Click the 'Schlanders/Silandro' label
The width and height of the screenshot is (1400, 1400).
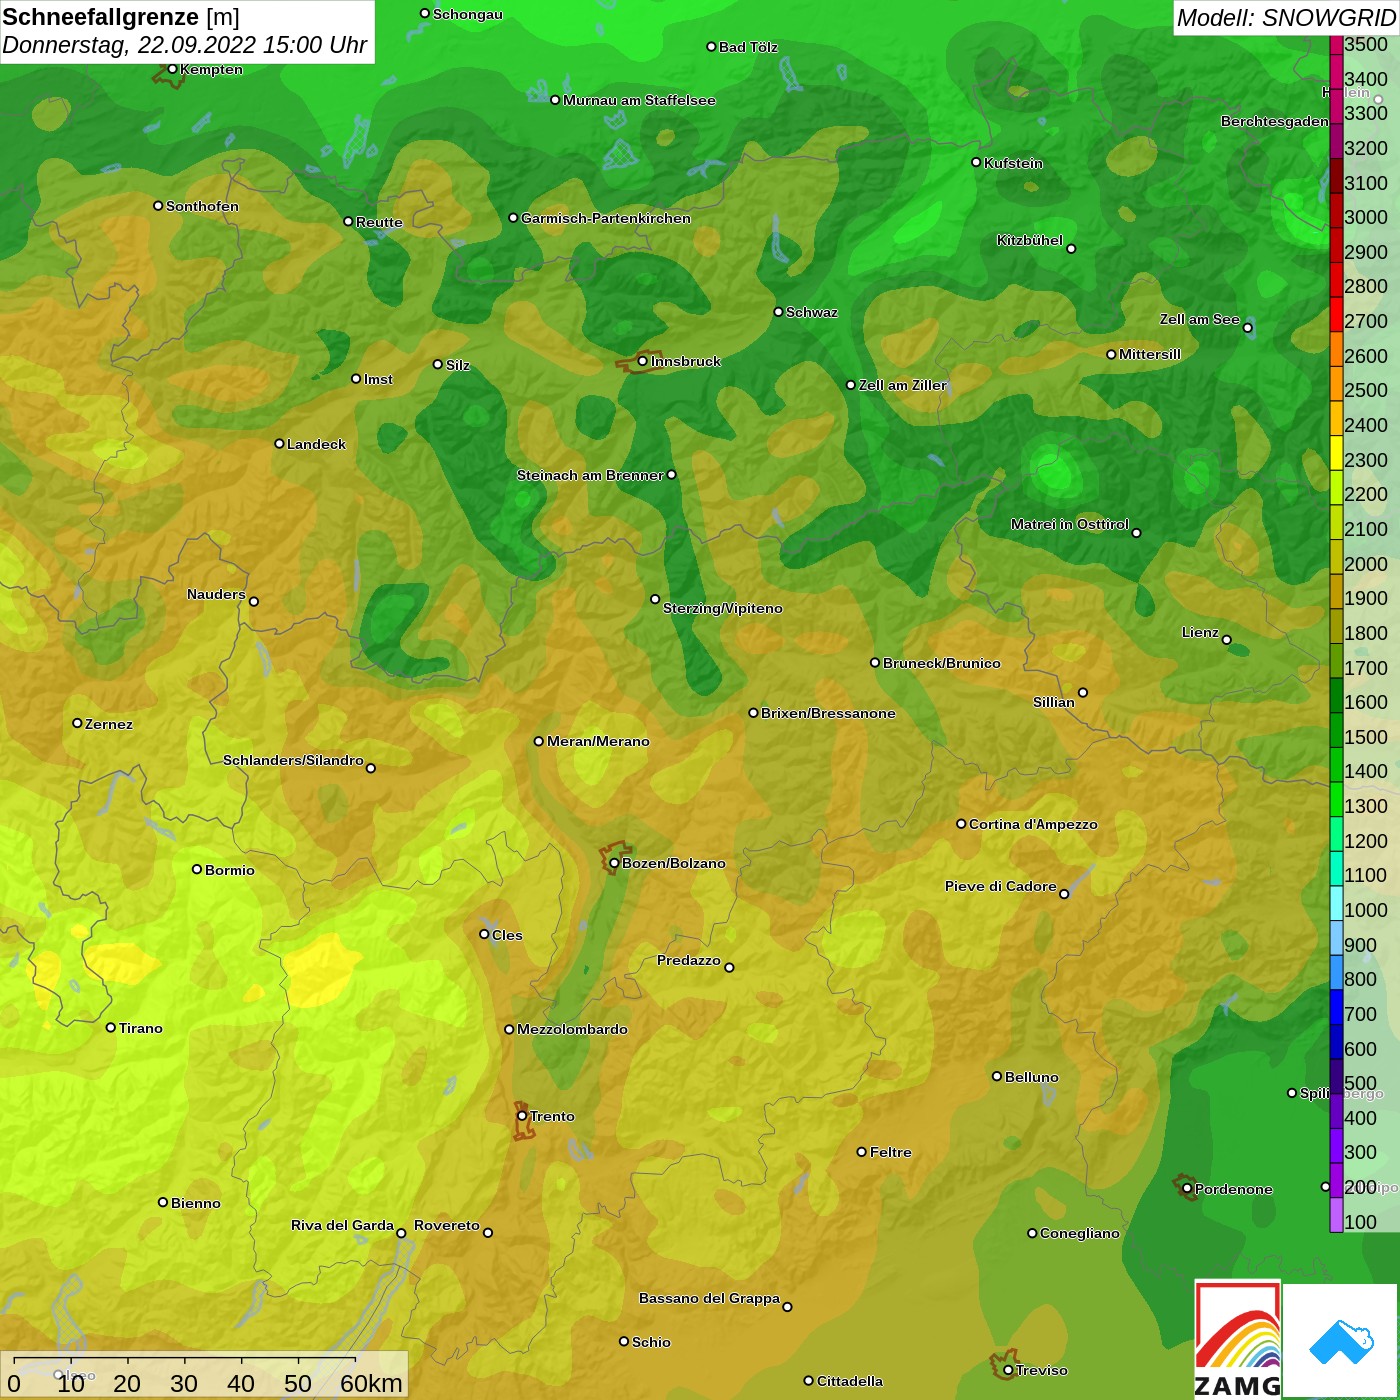[293, 760]
